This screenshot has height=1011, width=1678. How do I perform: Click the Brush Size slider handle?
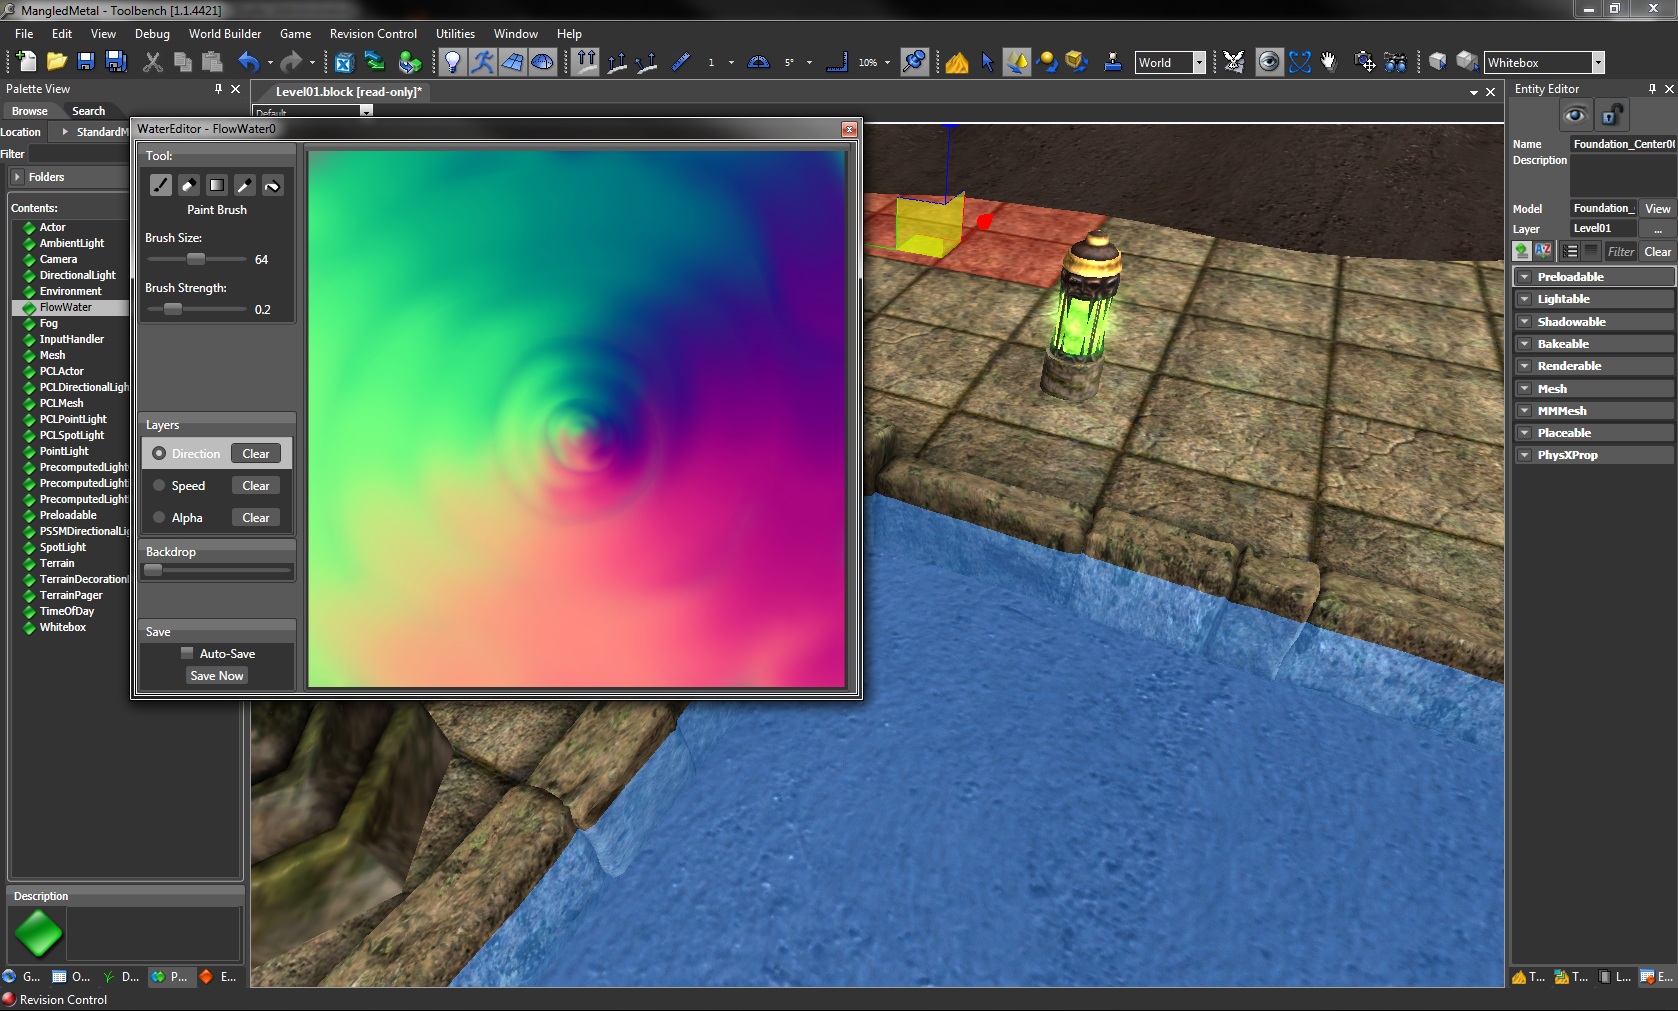click(196, 259)
